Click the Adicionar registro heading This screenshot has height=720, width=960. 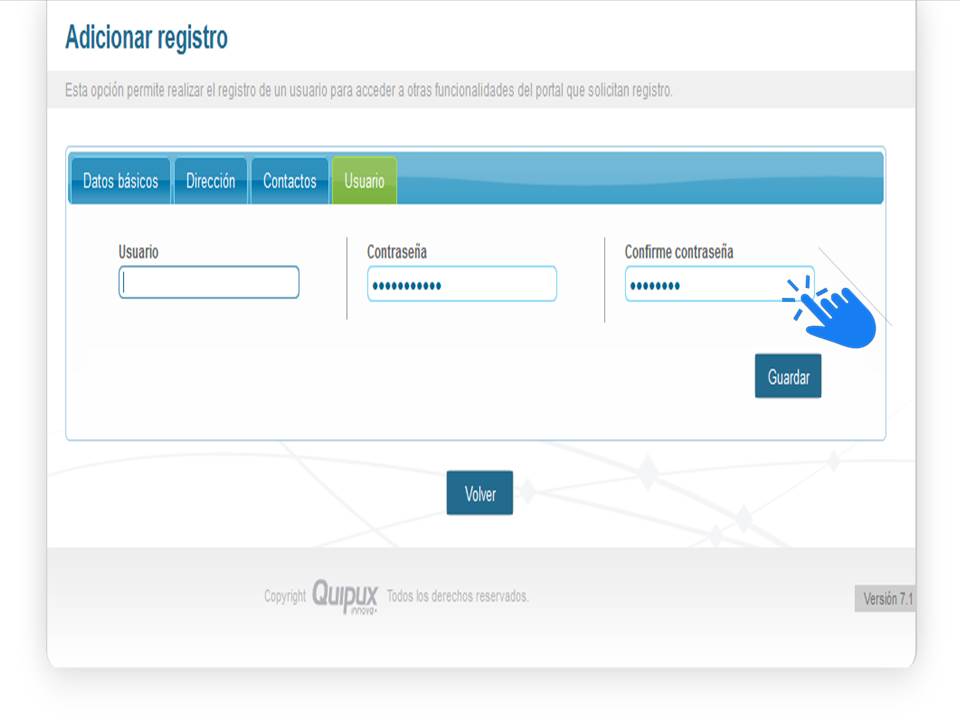point(146,38)
